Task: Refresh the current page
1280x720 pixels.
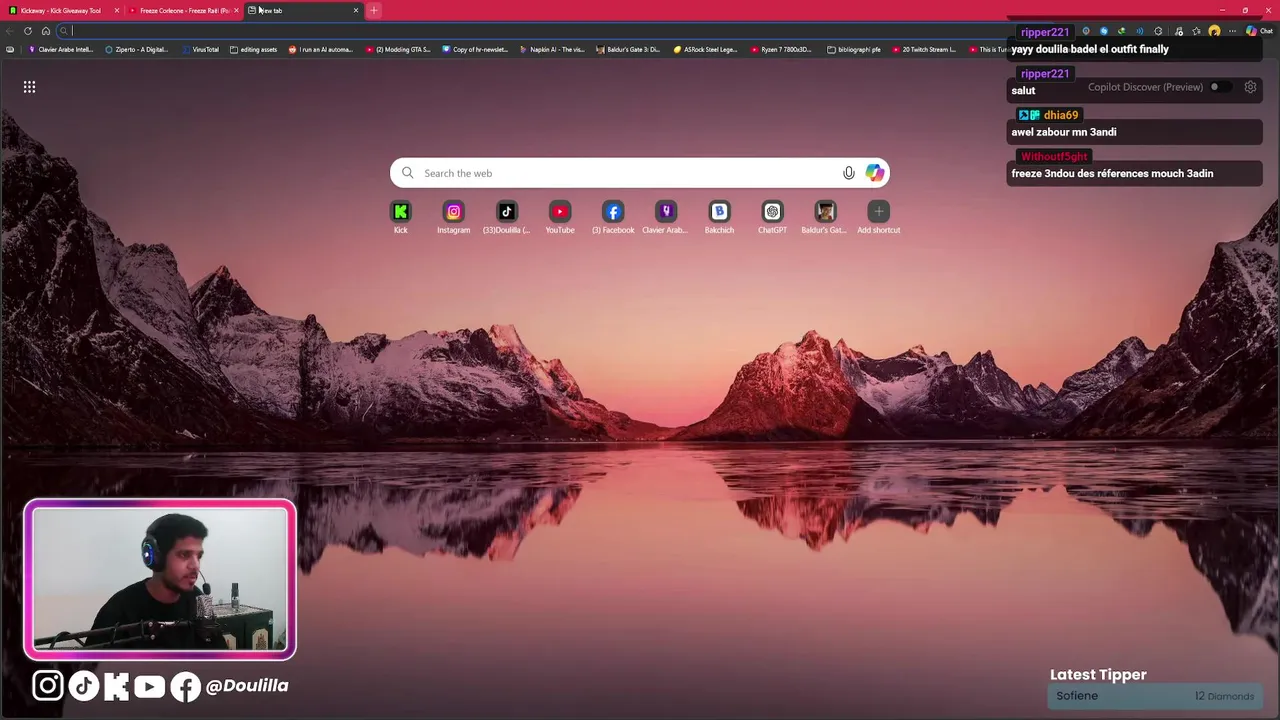Action: tap(28, 31)
